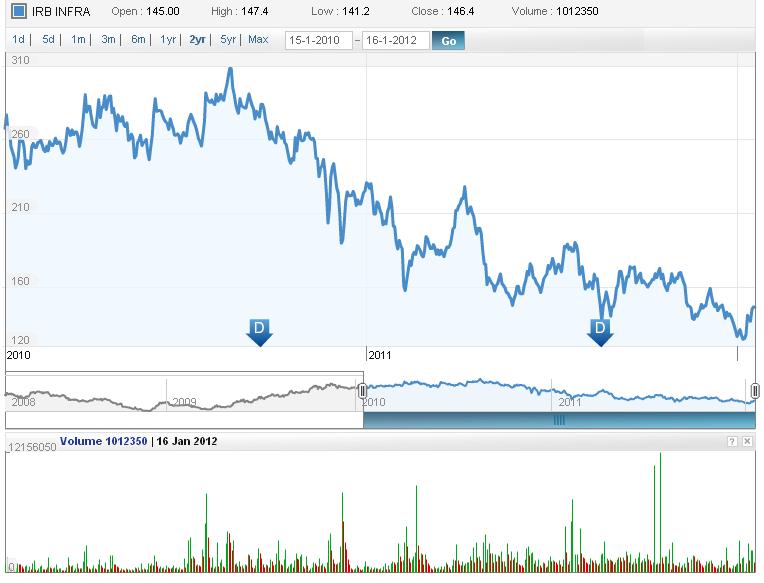The width and height of the screenshot is (764, 583).
Task: Show the 6m time range
Action: (138, 40)
